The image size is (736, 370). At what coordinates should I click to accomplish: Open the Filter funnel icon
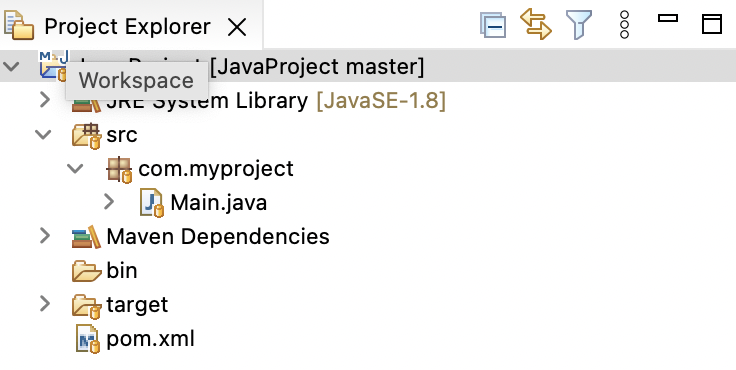(x=579, y=24)
